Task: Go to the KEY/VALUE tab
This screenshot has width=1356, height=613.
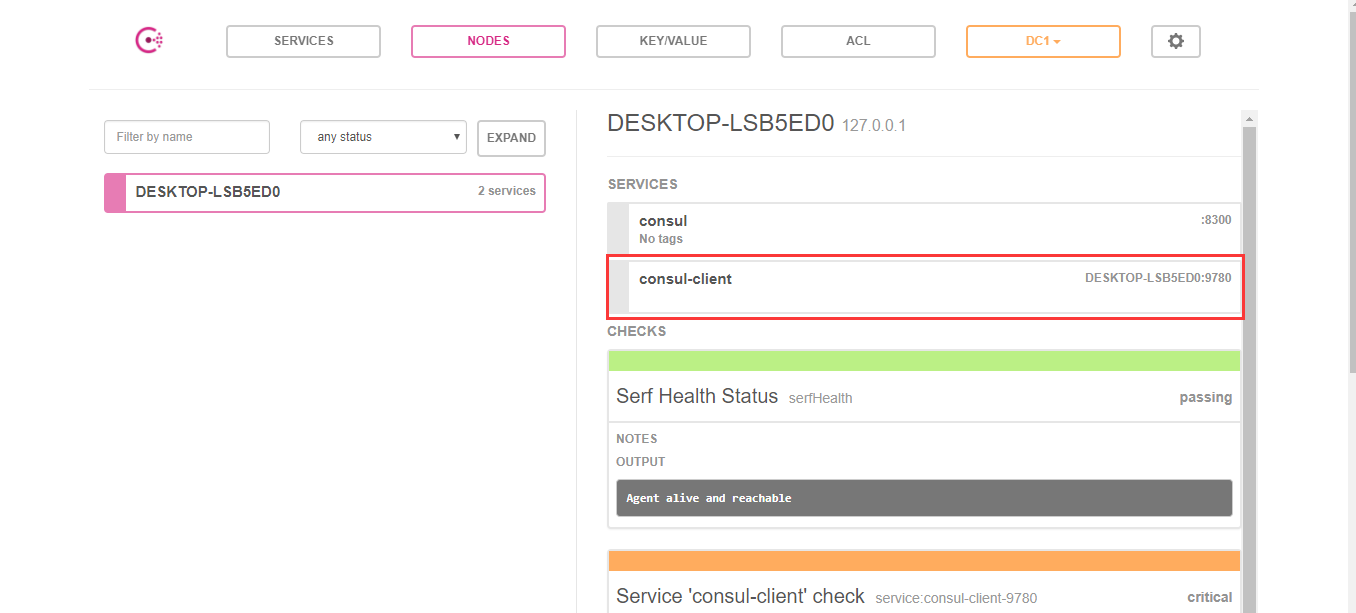Action: pyautogui.click(x=674, y=41)
